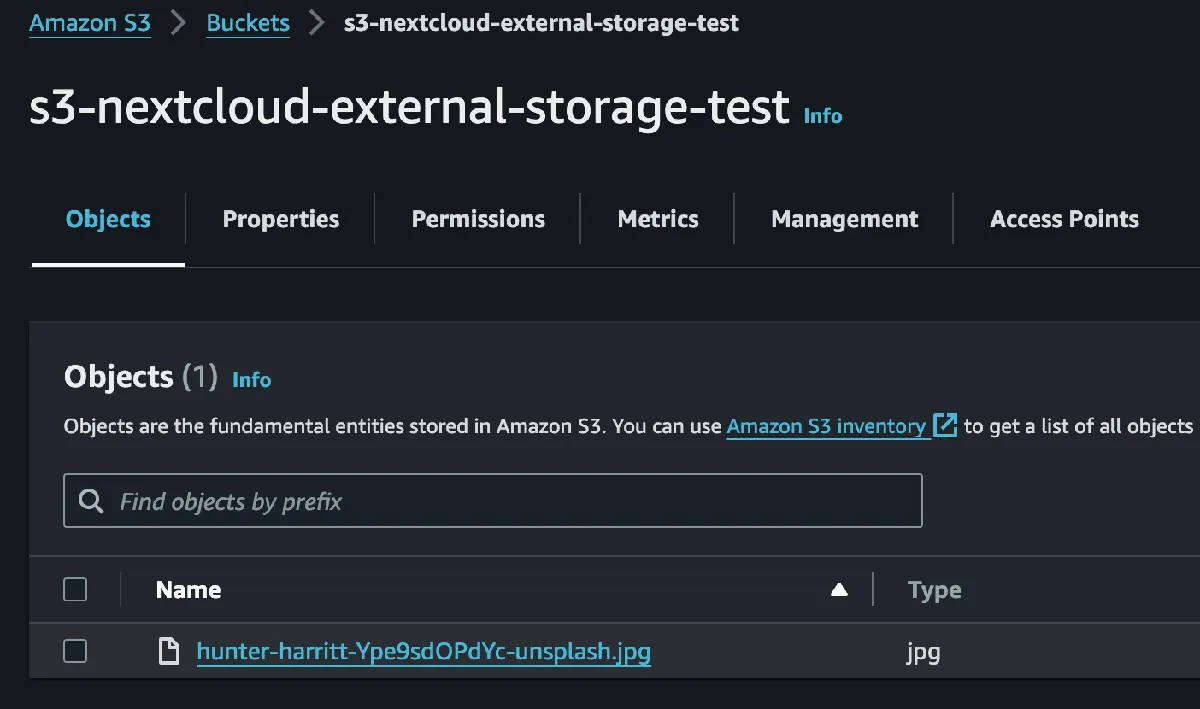Screen dimensions: 1200x709
Task: Click the Name sort ascending arrow
Action: 839,590
